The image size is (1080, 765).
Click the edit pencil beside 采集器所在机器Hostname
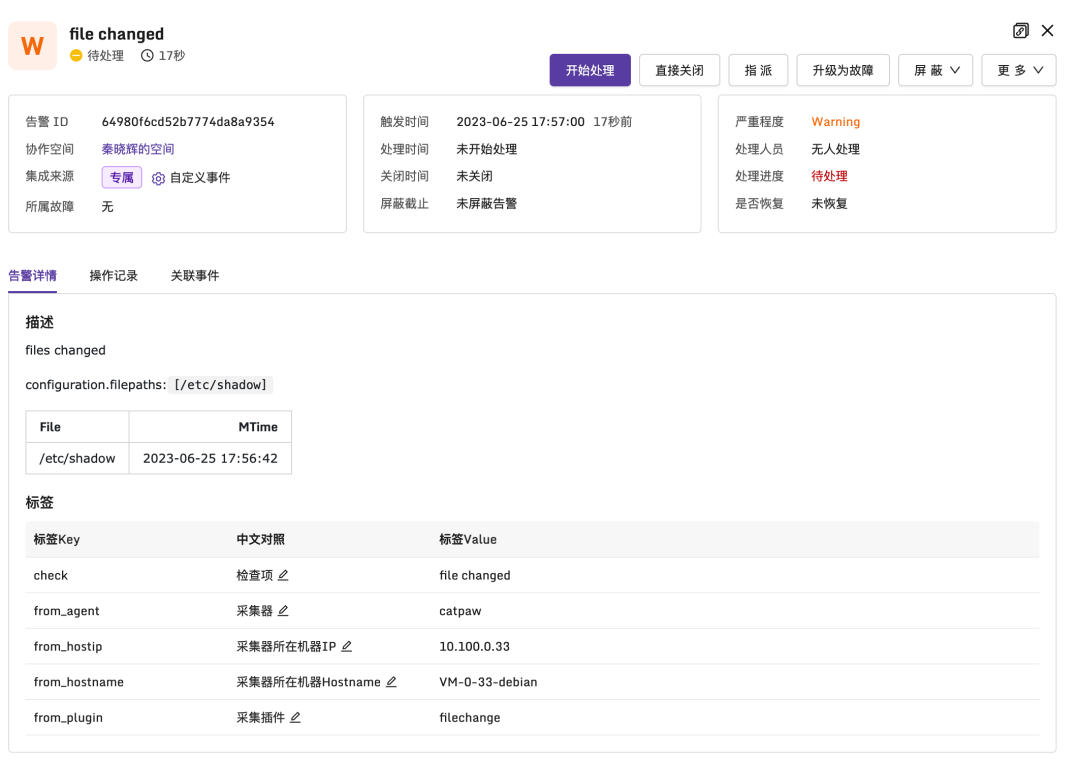(392, 682)
